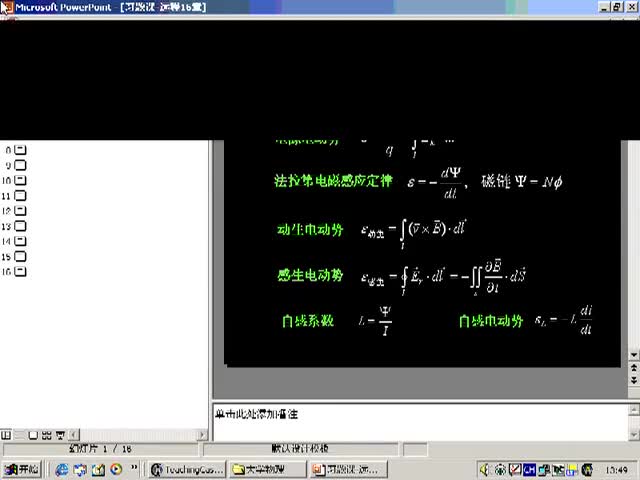Image resolution: width=640 pixels, height=480 pixels.
Task: Expand the quick launch overflow chevron
Action: pos(134,467)
